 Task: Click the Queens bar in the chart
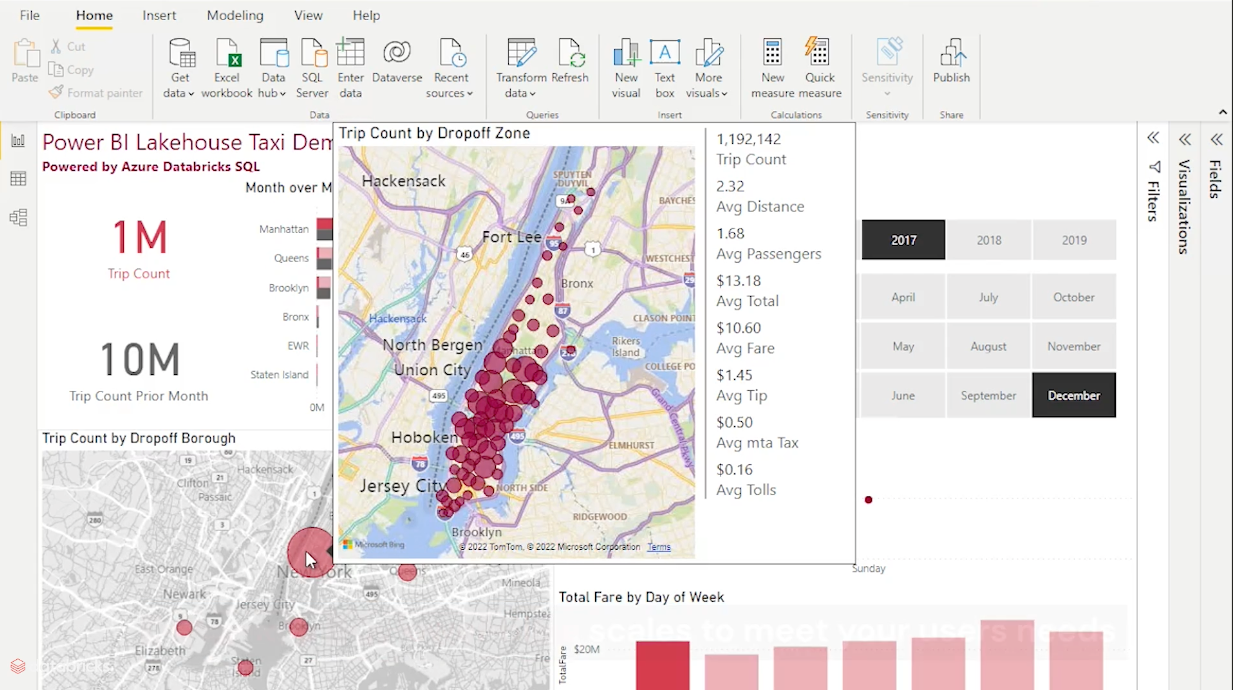tap(324, 258)
